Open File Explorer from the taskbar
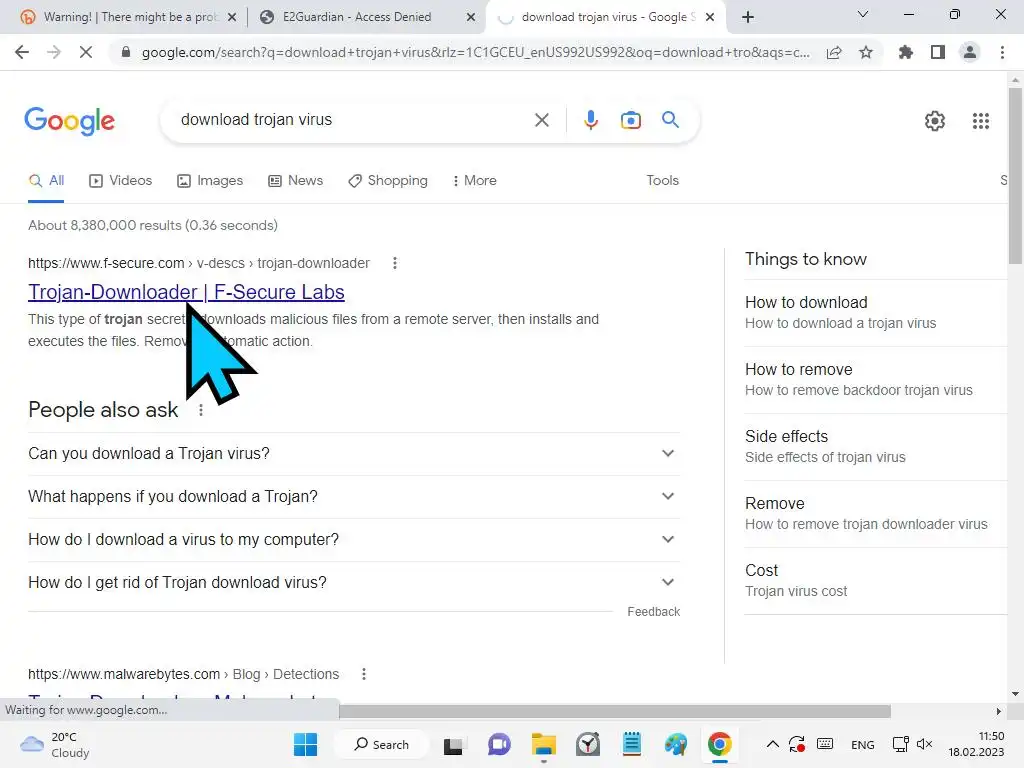 543,744
